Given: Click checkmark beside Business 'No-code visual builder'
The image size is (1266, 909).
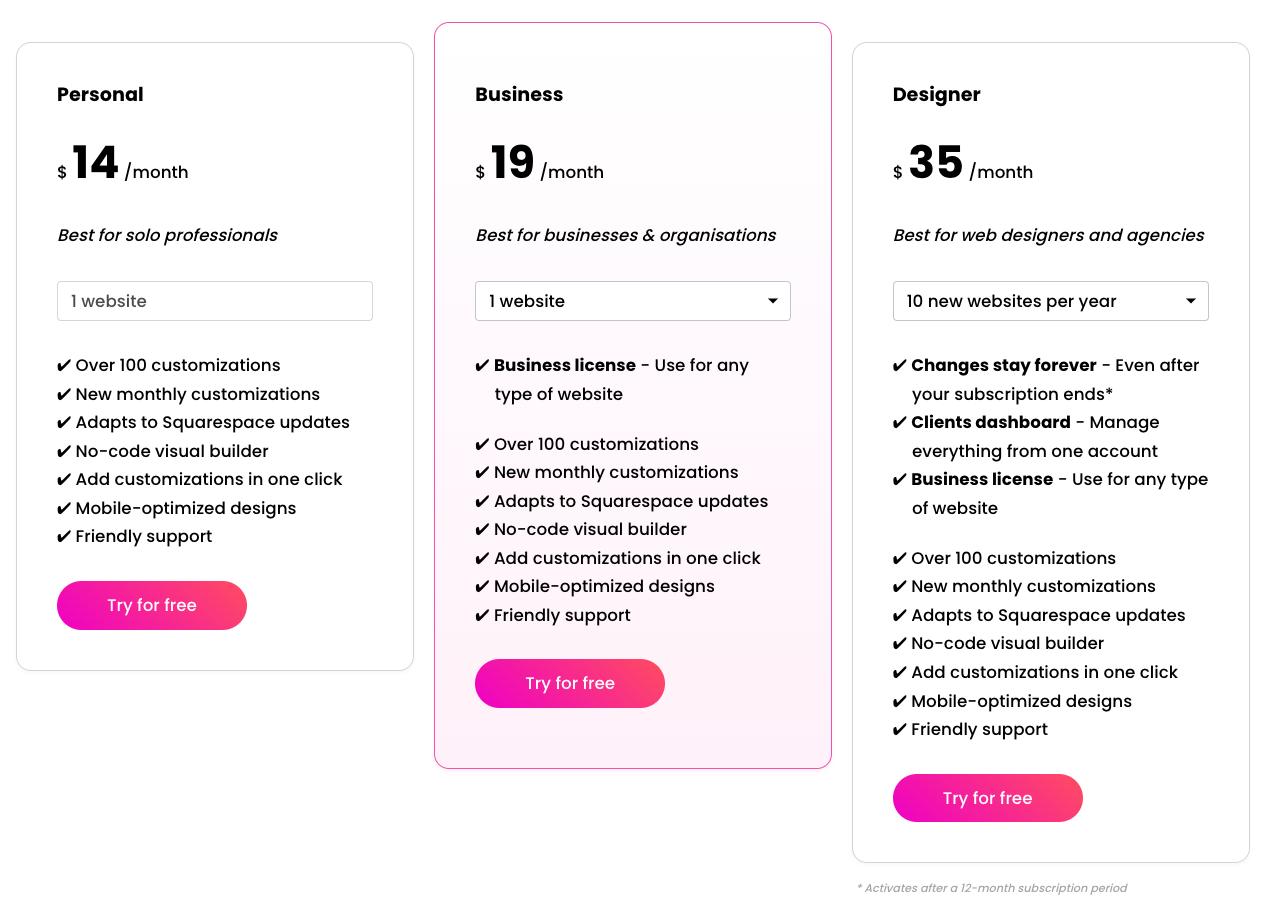Looking at the screenshot, I should click(x=482, y=530).
